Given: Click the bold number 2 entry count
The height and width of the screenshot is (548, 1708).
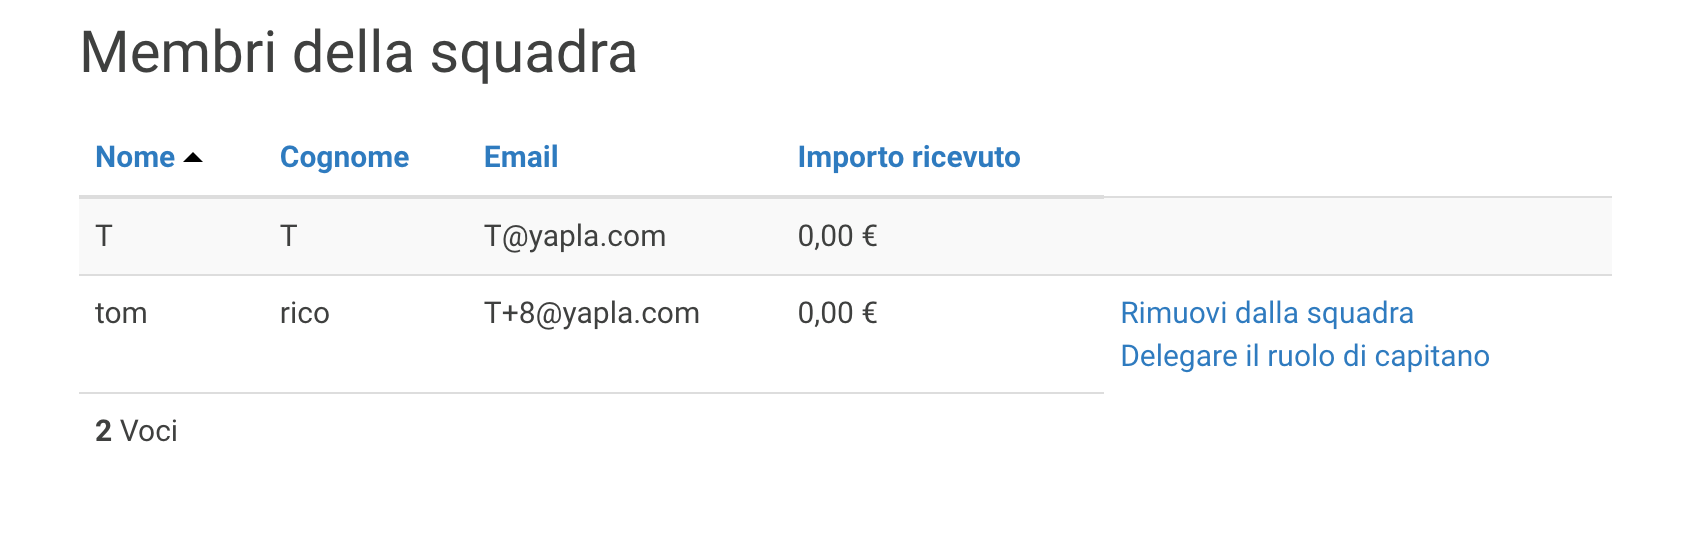Looking at the screenshot, I should (x=103, y=431).
